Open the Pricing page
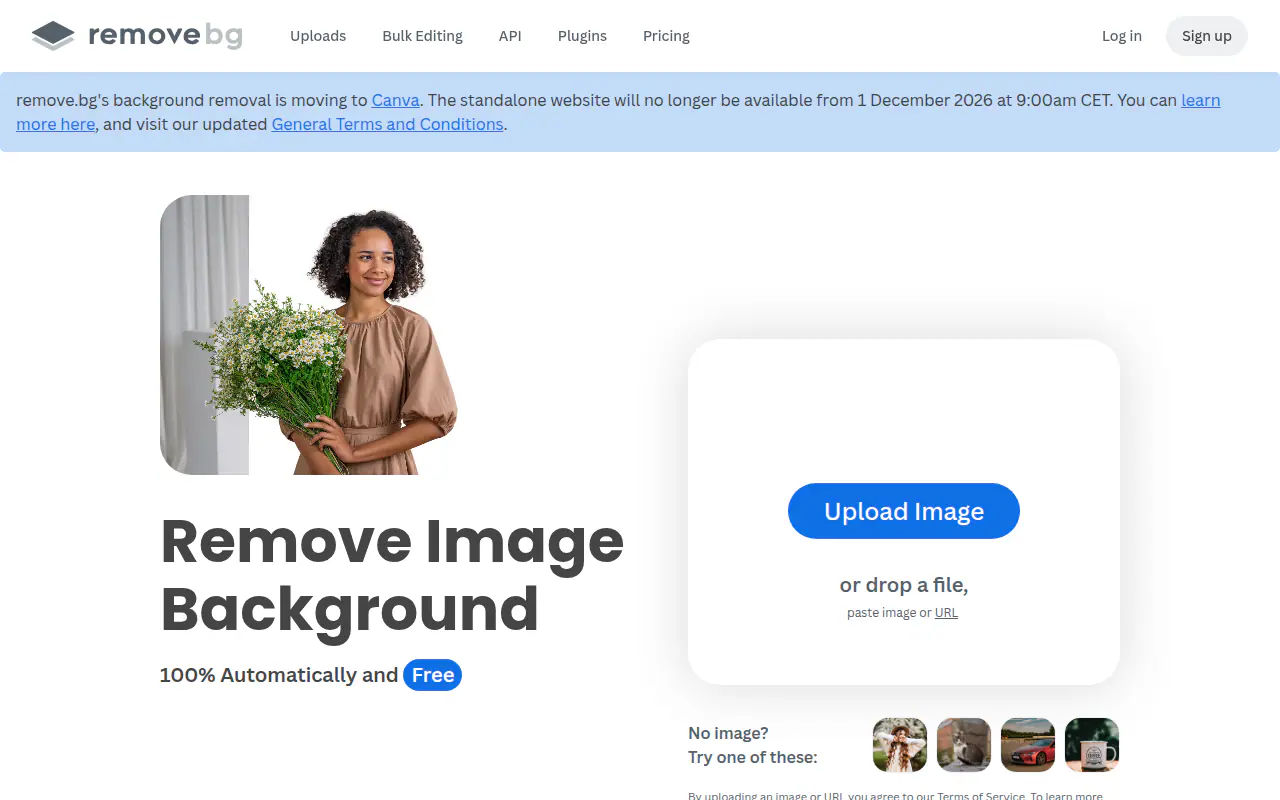1280x800 pixels. pyautogui.click(x=666, y=36)
